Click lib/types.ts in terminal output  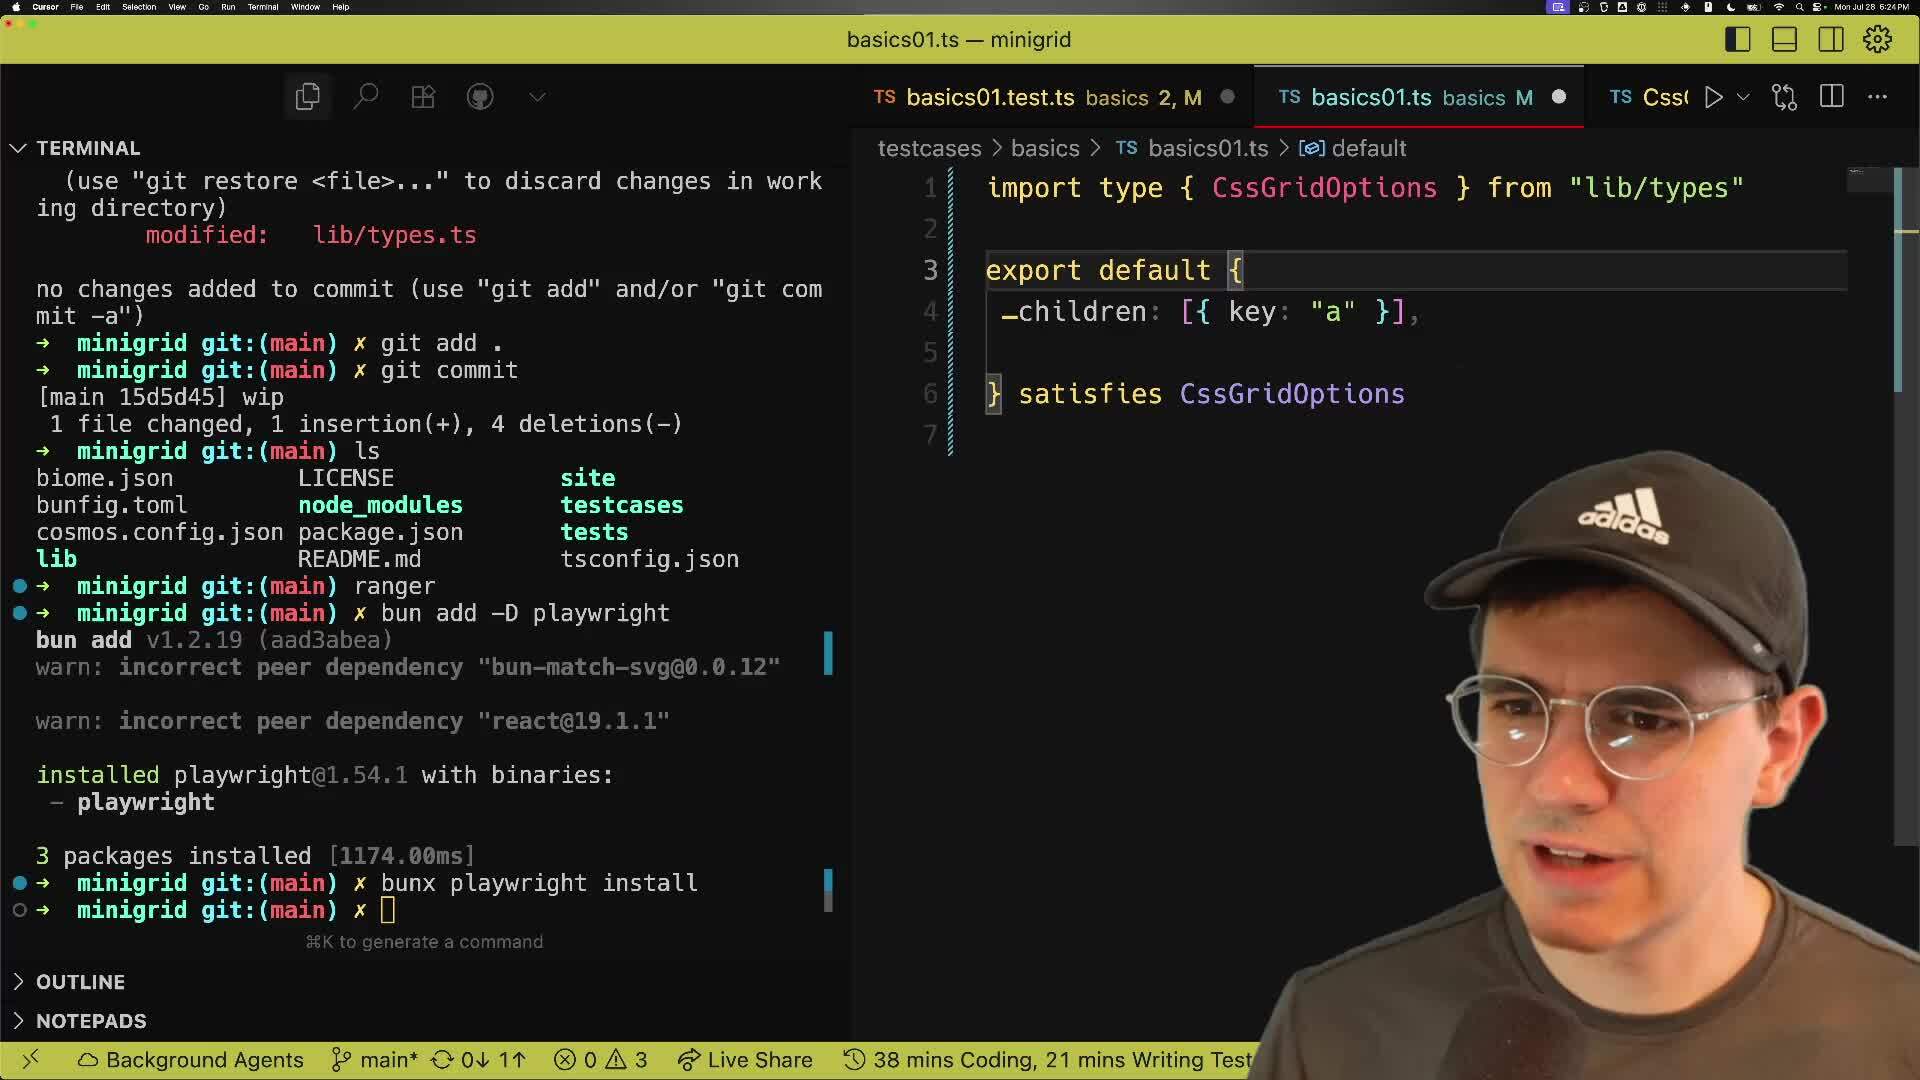click(x=395, y=235)
